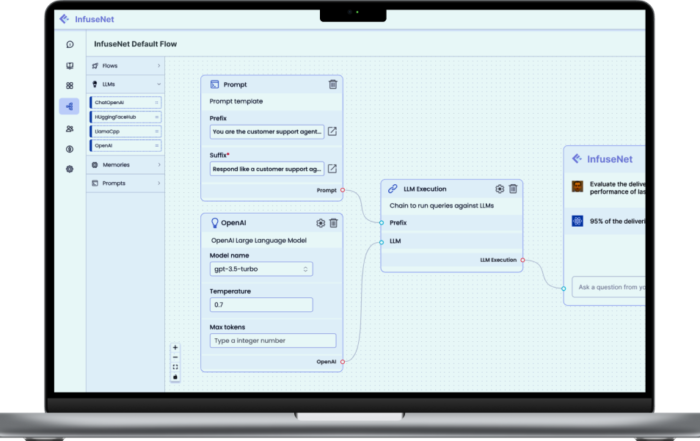This screenshot has height=441, width=700.
Task: Click the book icon in left sidebar
Action: [x=70, y=66]
